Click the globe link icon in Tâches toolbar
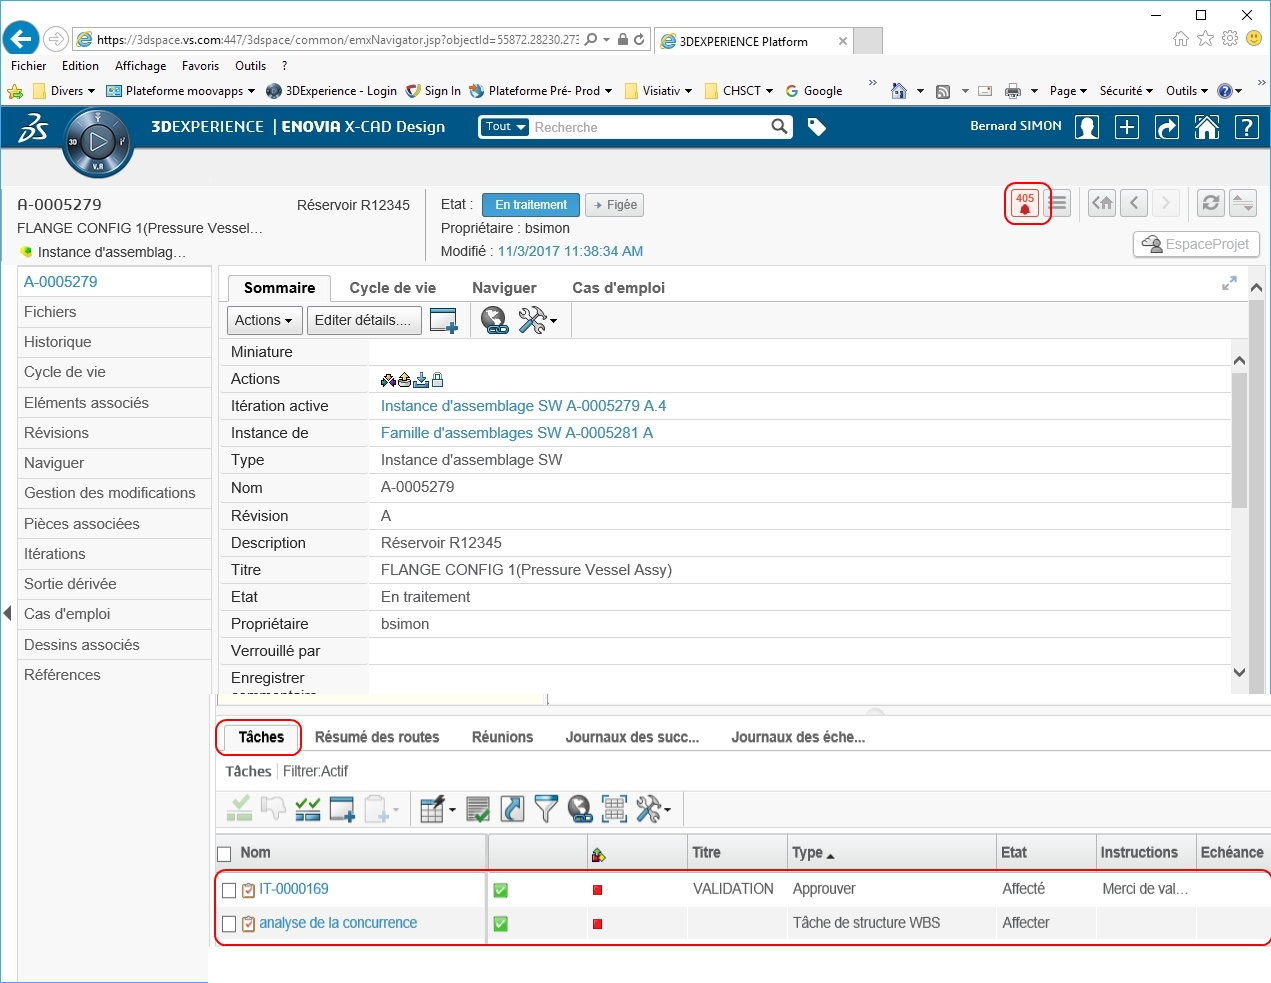Viewport: 1271px width, 983px height. coord(580,809)
